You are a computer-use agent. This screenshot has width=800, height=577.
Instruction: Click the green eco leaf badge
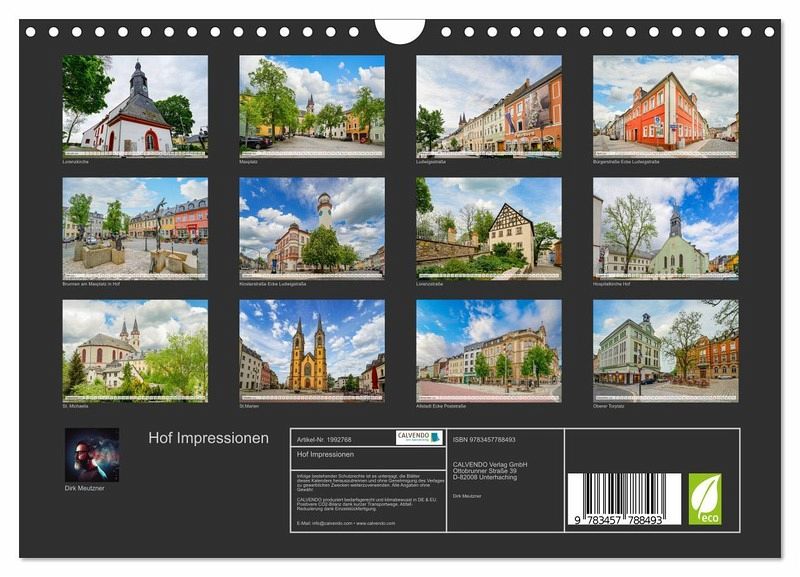pyautogui.click(x=704, y=498)
